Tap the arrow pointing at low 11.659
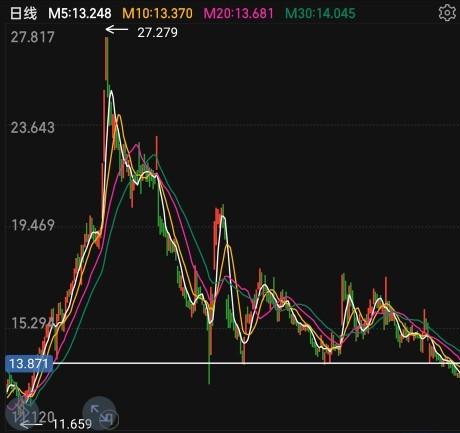 click(31, 424)
